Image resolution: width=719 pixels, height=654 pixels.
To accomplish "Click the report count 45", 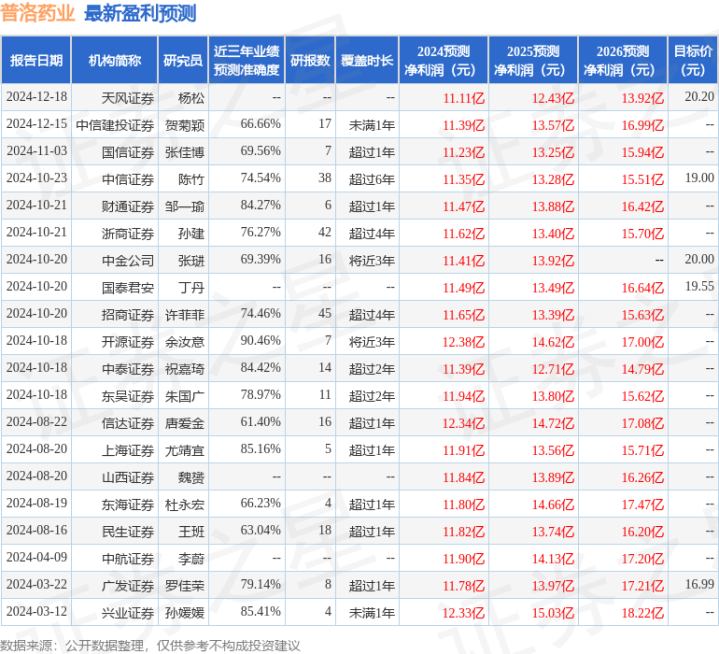I will point(325,313).
